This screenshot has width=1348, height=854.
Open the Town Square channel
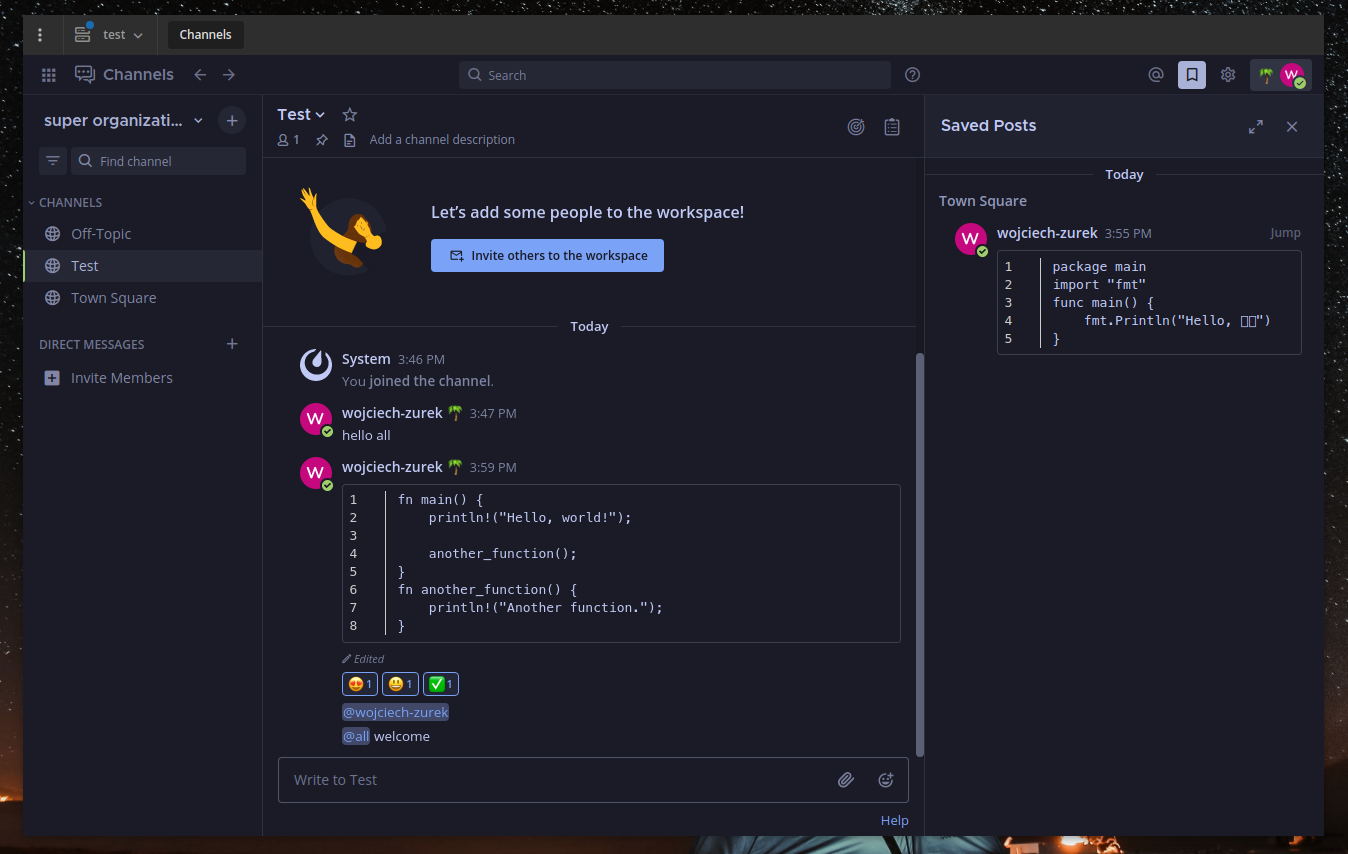[x=143, y=298]
